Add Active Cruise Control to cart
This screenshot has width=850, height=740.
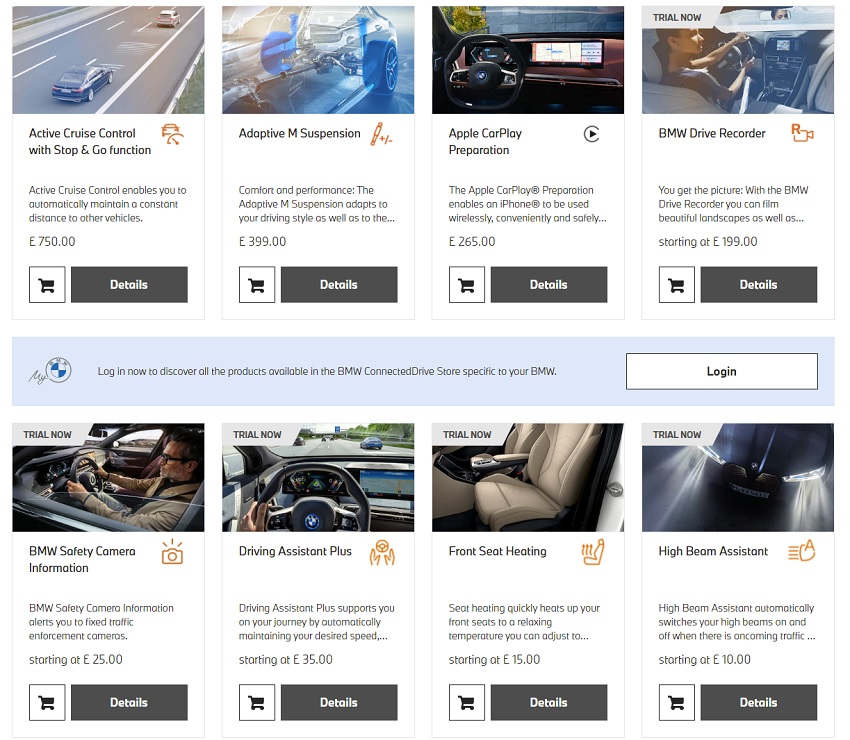pyautogui.click(x=47, y=285)
